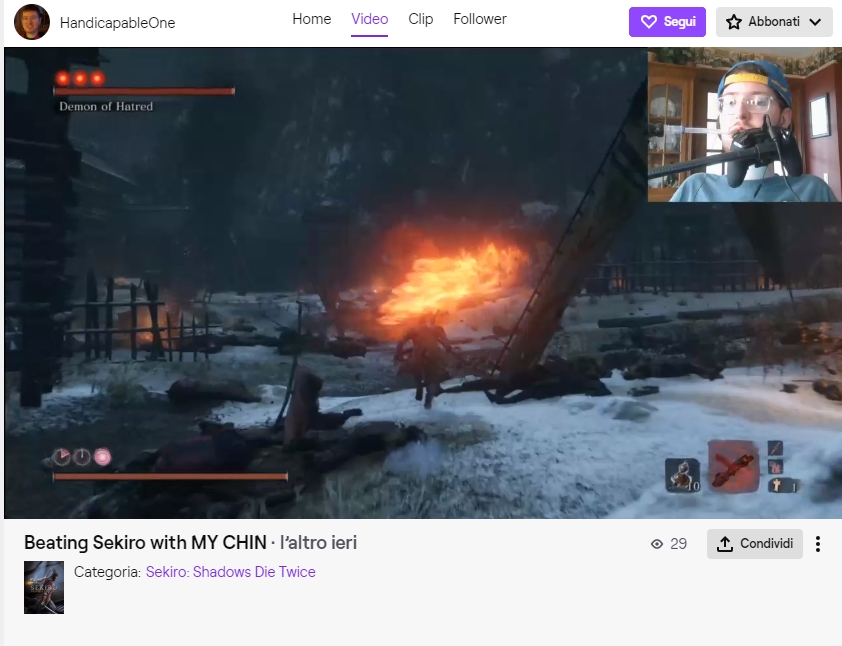Expand the Abbonati dropdown chevron
Image resolution: width=842 pixels, height=646 pixels.
pos(815,22)
